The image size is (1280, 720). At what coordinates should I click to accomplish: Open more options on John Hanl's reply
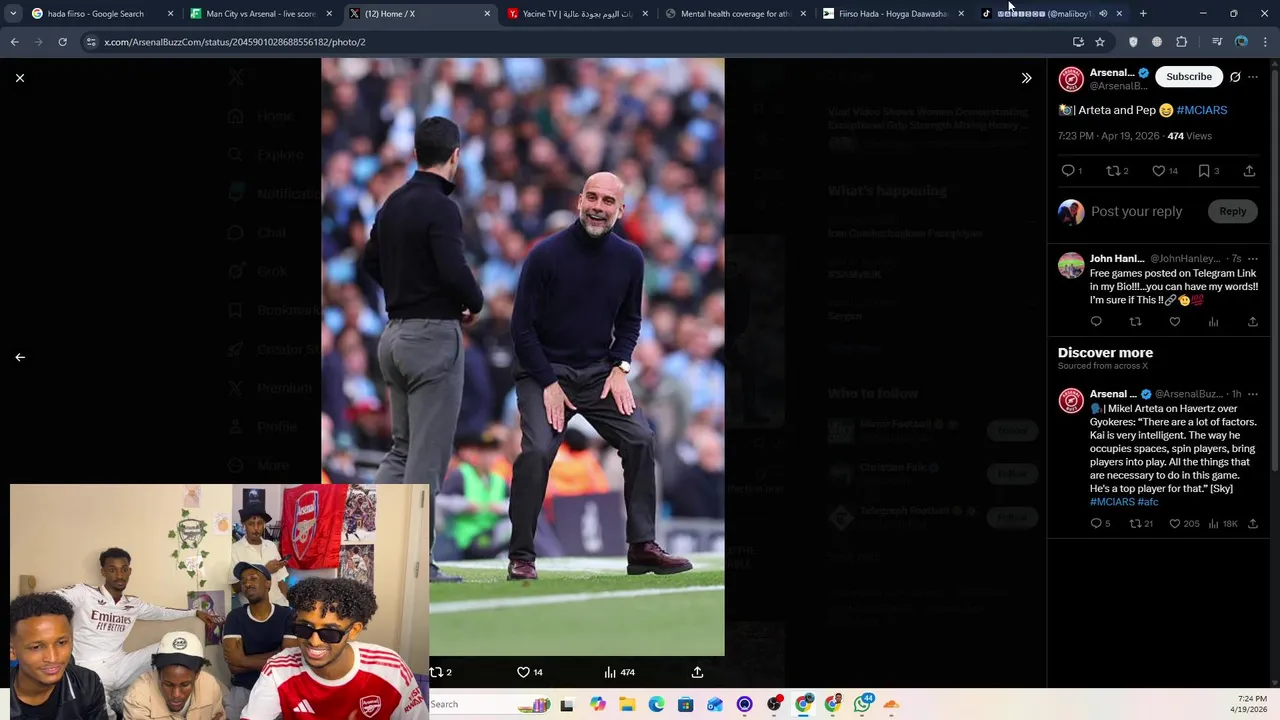pos(1253,259)
